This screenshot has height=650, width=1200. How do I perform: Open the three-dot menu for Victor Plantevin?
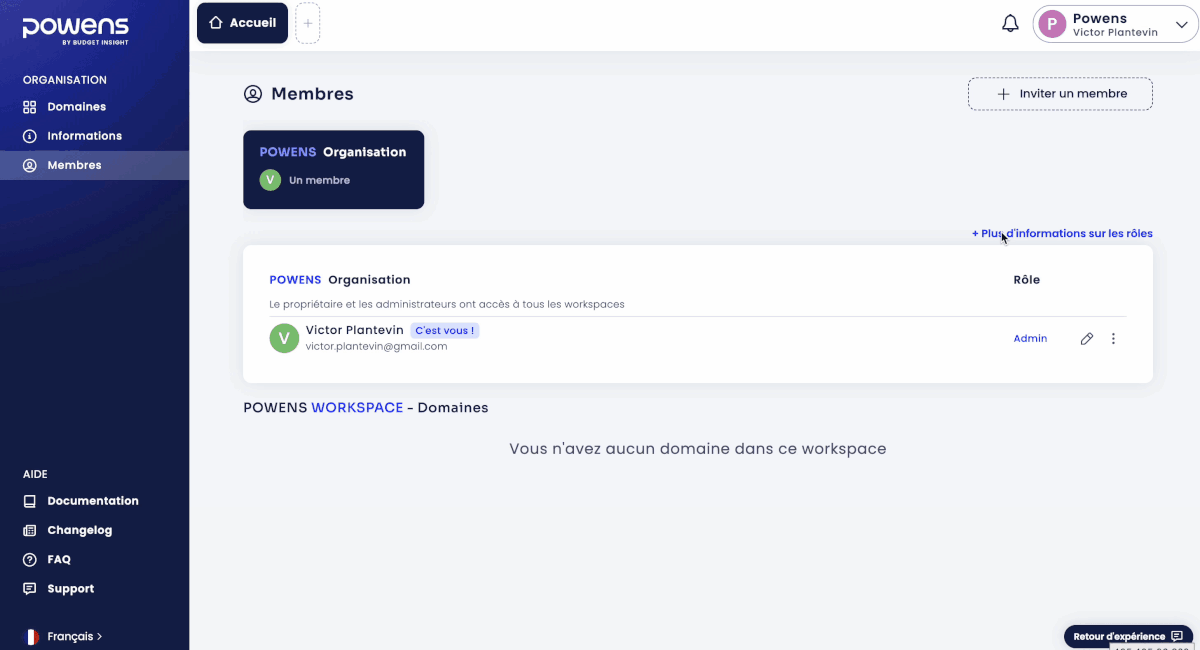(1113, 339)
